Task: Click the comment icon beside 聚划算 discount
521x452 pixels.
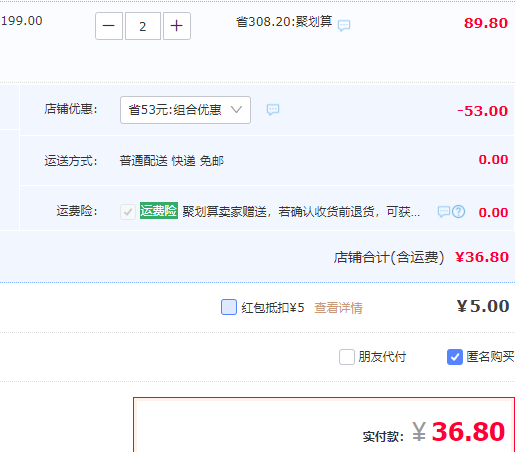Action: tap(344, 25)
